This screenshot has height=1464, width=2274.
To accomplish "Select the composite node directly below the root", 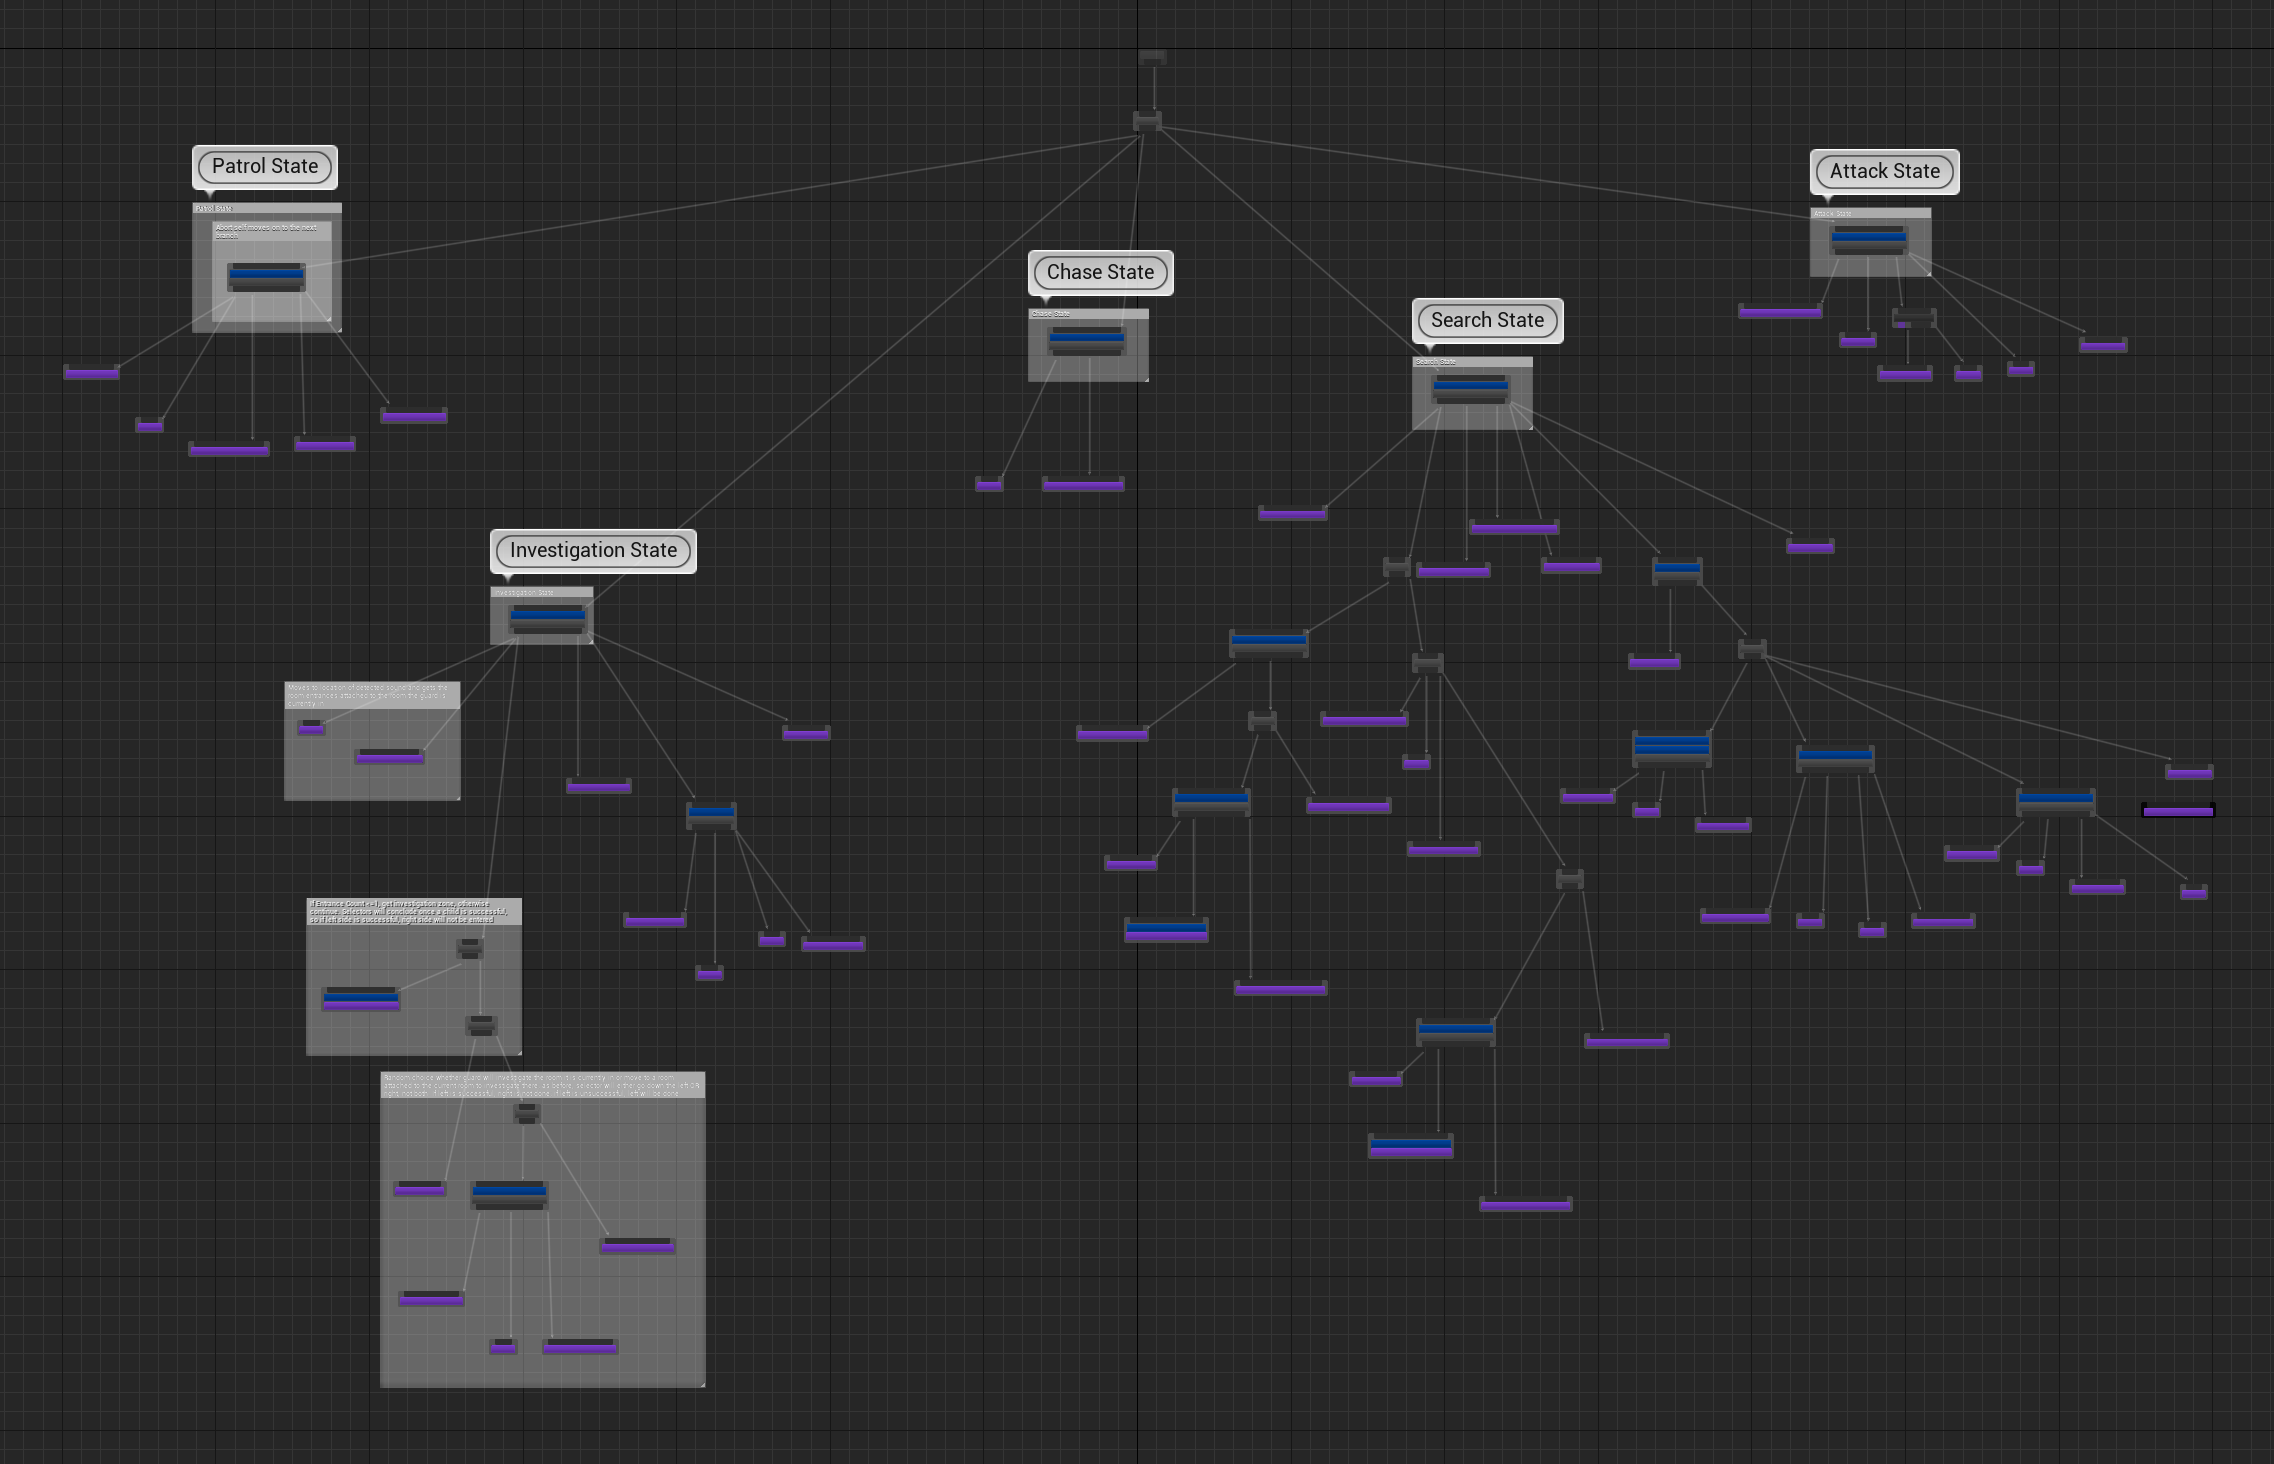I will coord(1147,122).
